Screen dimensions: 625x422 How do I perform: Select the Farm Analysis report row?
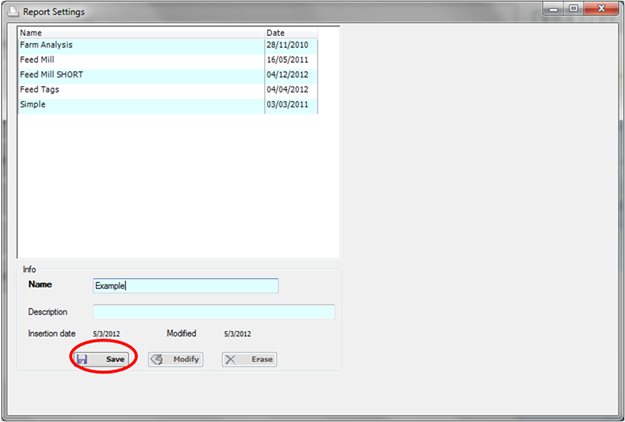[168, 45]
